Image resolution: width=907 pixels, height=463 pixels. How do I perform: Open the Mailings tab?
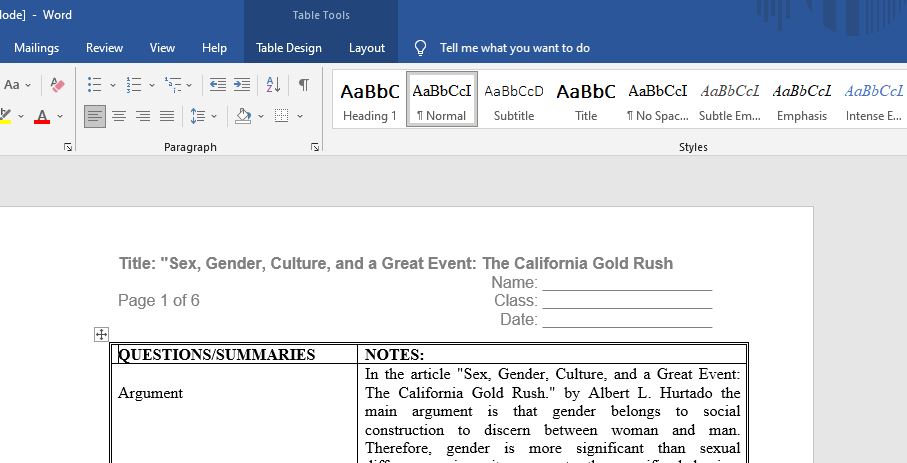pos(36,48)
